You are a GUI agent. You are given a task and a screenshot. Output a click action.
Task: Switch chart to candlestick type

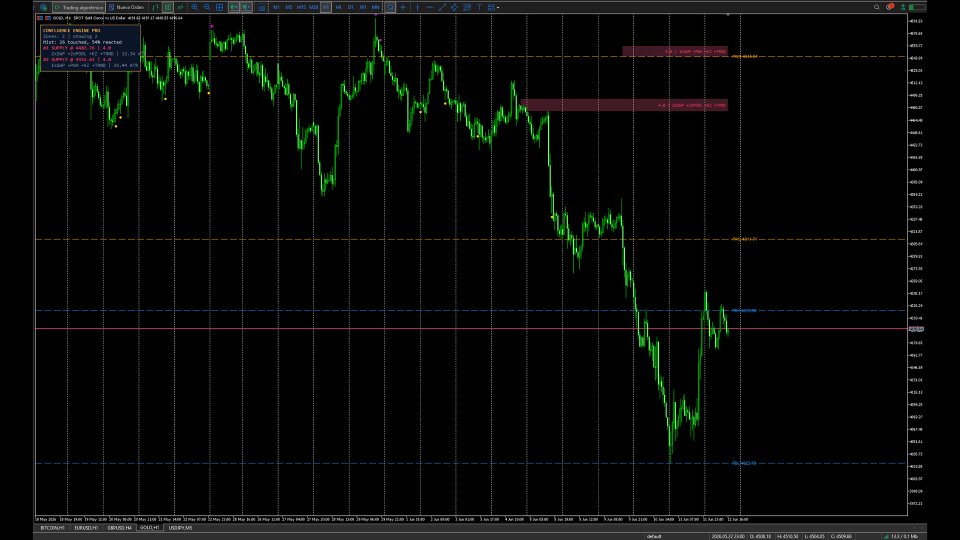click(168, 7)
